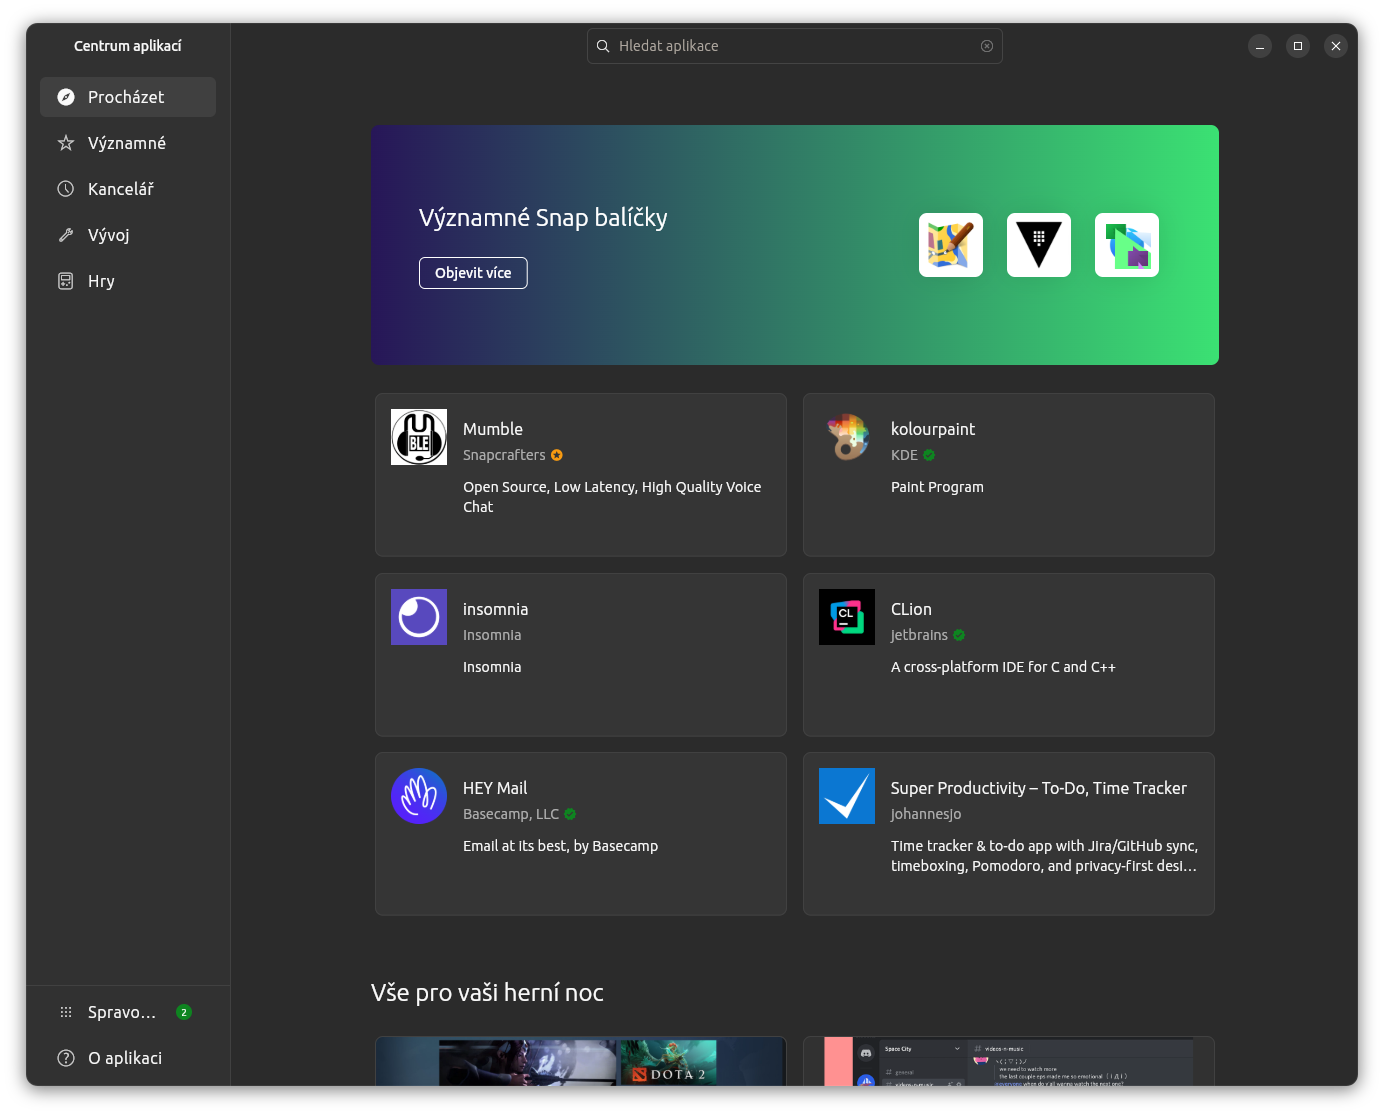The height and width of the screenshot is (1115, 1384).
Task: Click the wrench icon beside Vývoj
Action: coord(66,235)
